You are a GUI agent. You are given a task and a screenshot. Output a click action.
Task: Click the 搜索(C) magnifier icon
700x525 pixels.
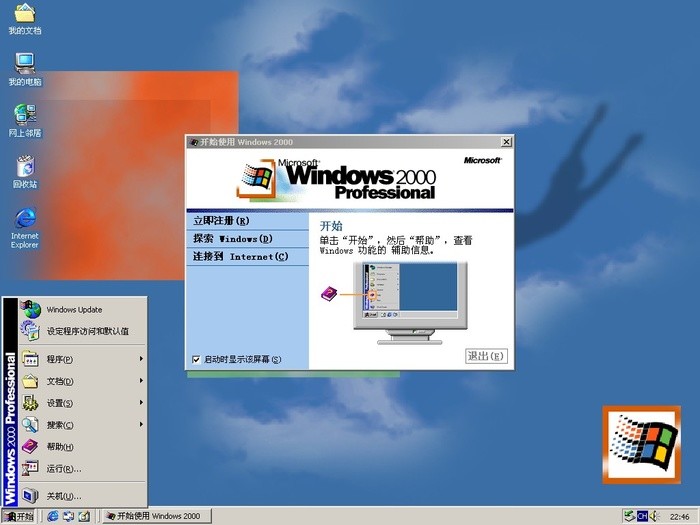(x=30, y=425)
